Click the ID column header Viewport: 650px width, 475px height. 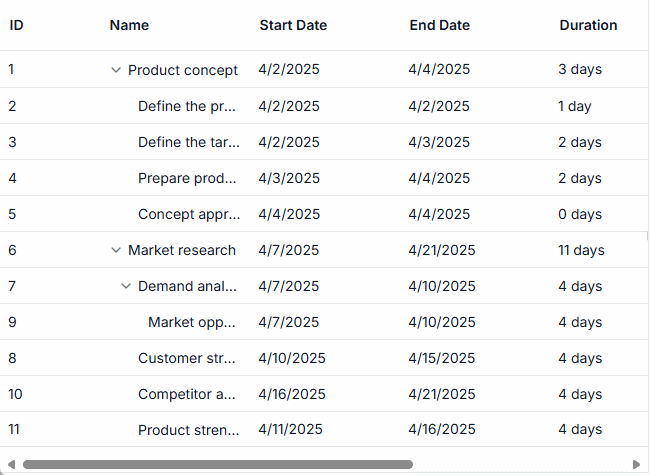pos(17,25)
